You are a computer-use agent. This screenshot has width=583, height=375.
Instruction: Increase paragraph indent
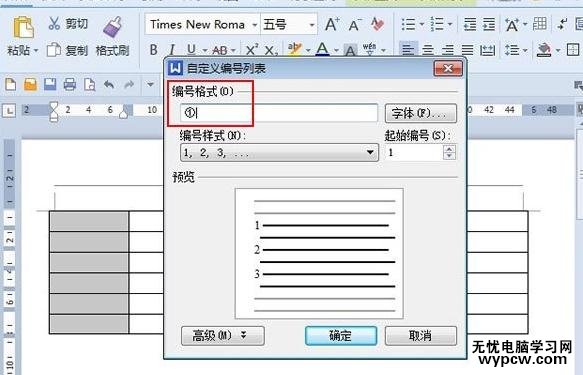coord(489,25)
